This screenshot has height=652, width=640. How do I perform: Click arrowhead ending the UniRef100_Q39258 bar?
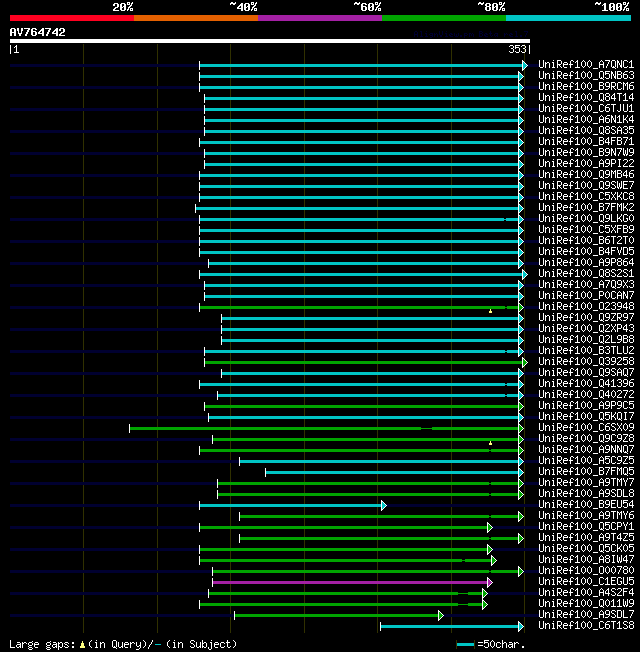point(525,363)
